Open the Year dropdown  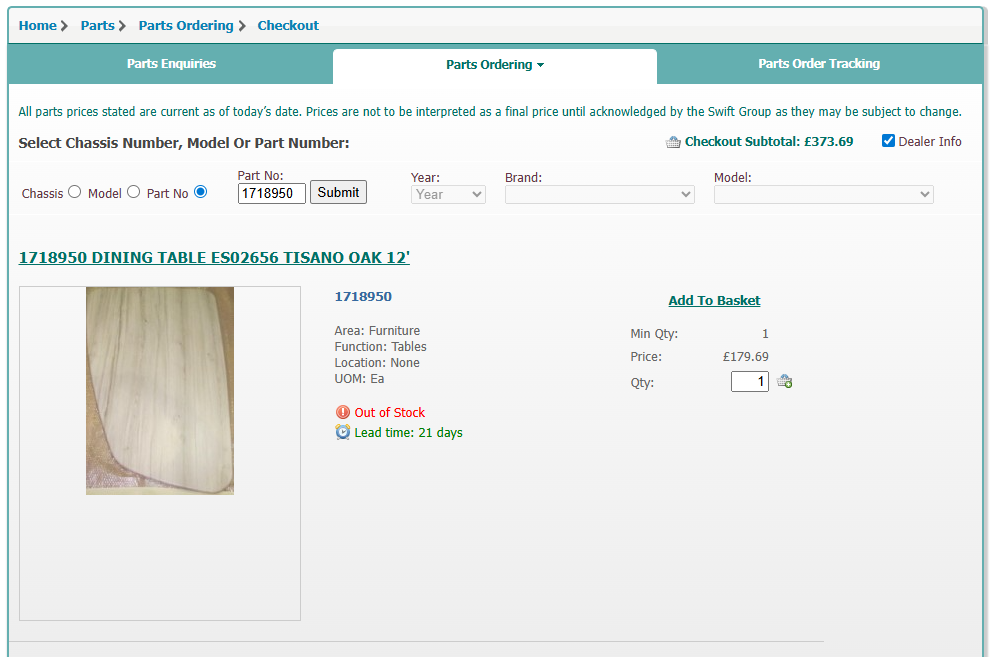pyautogui.click(x=448, y=195)
